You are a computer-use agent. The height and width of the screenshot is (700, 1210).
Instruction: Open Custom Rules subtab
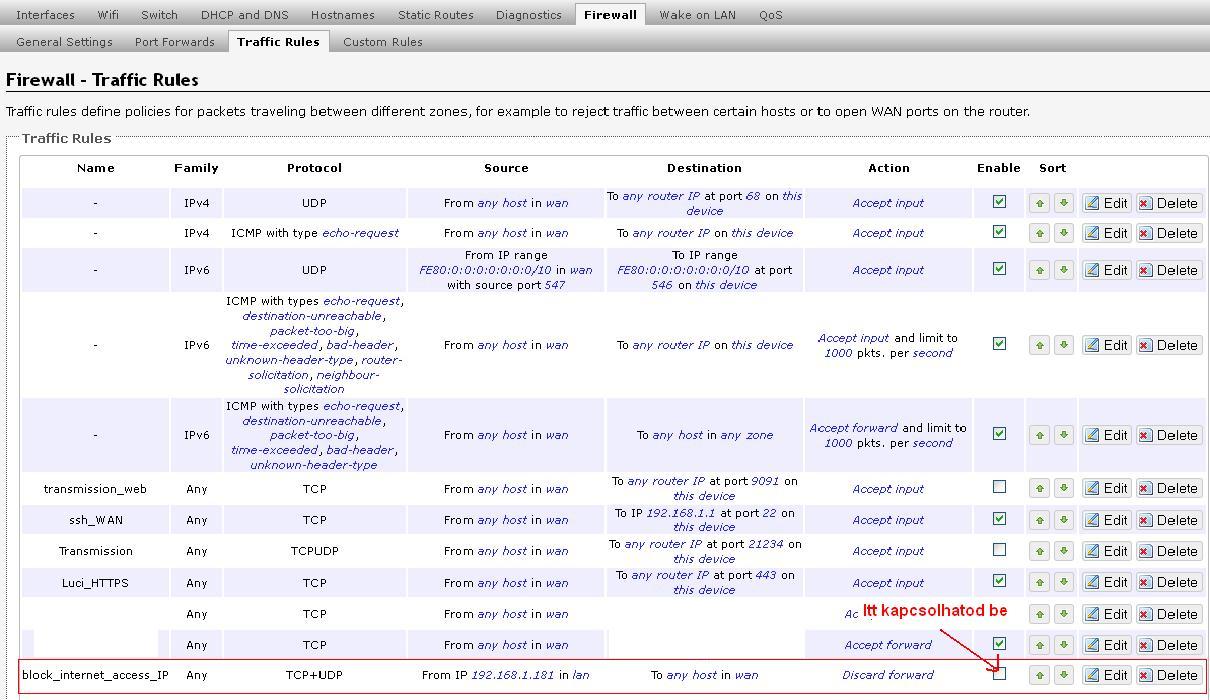point(383,42)
